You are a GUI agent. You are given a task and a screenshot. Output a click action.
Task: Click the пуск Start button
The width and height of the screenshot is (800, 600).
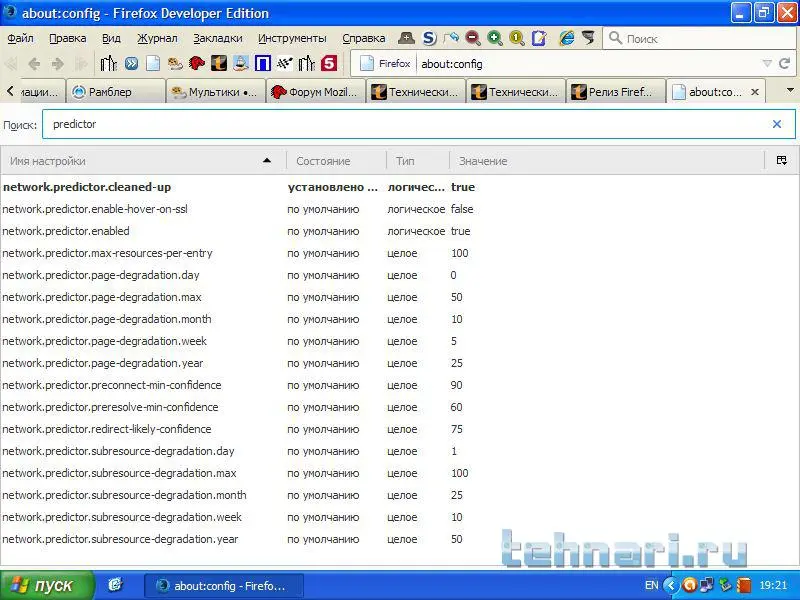[x=47, y=585]
